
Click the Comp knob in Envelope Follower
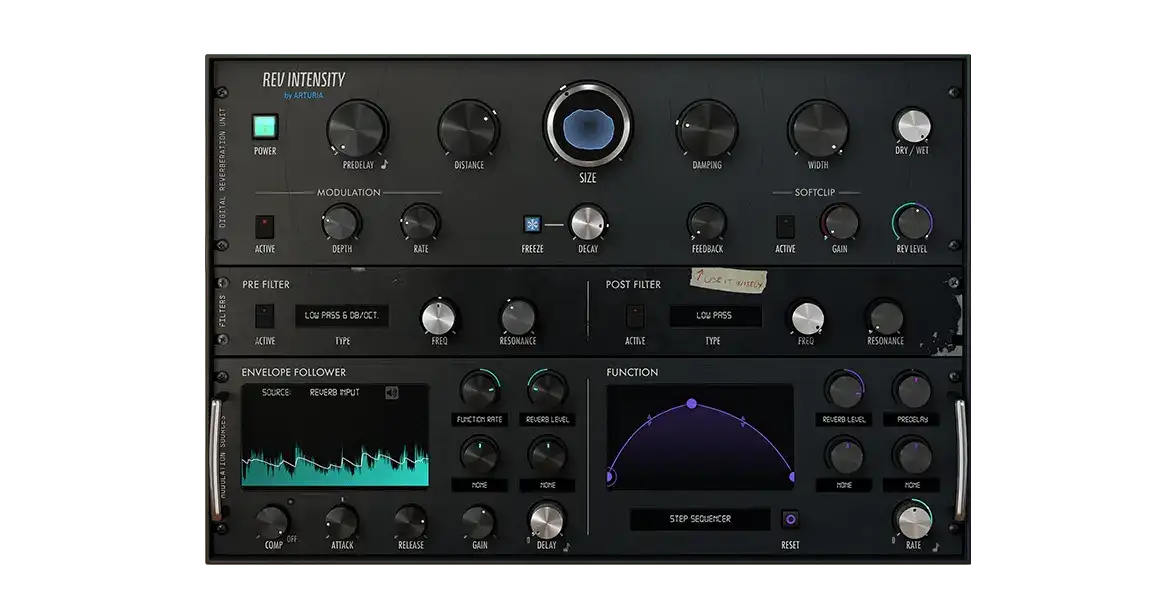[x=272, y=522]
